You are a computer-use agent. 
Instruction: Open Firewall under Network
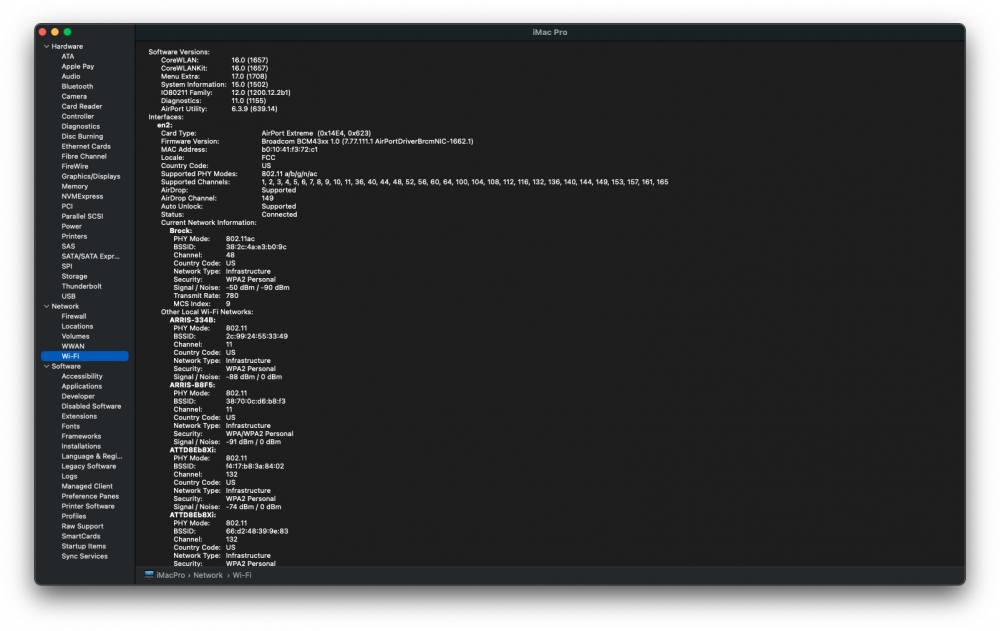[74, 316]
